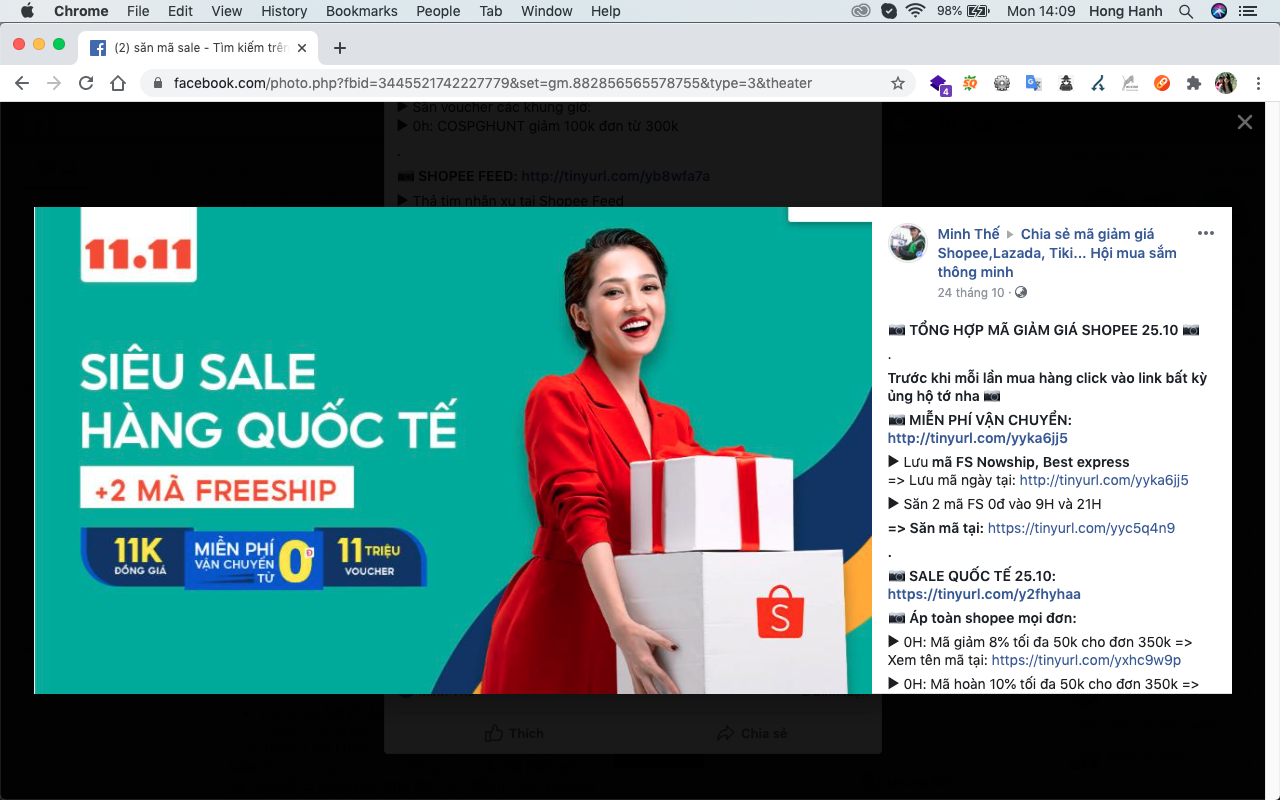The image size is (1280, 800).
Task: Open the orange chain link extension
Action: (1162, 83)
